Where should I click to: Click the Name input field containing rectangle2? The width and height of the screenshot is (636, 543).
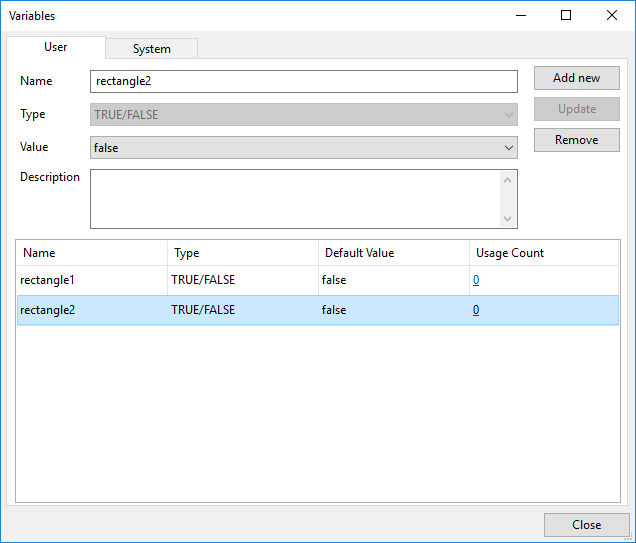304,81
